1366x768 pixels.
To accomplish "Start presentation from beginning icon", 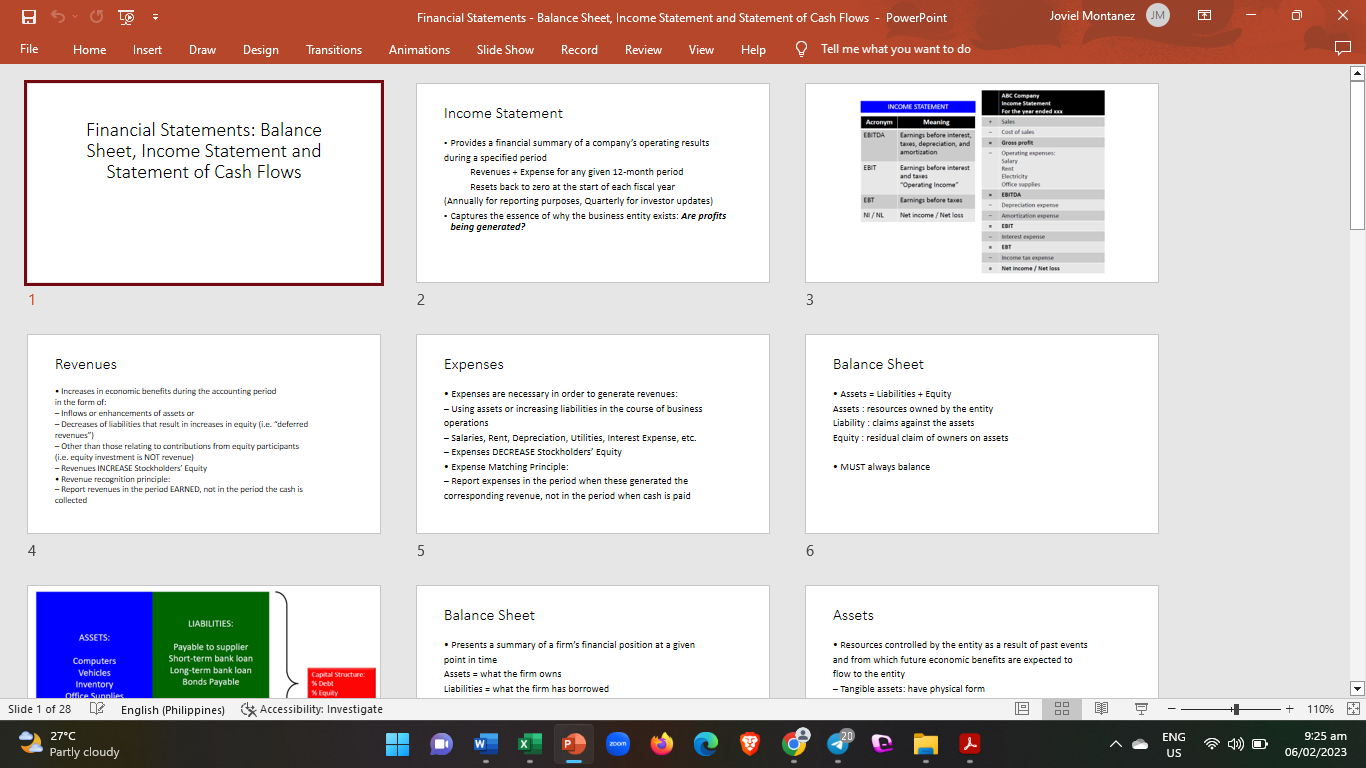I will [x=127, y=17].
